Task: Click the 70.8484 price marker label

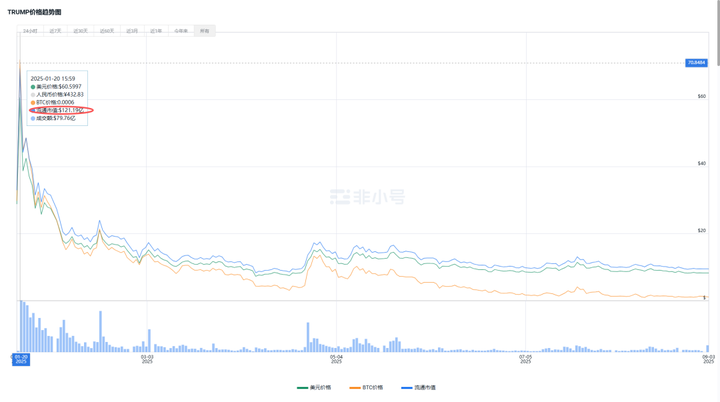Action: [x=696, y=62]
